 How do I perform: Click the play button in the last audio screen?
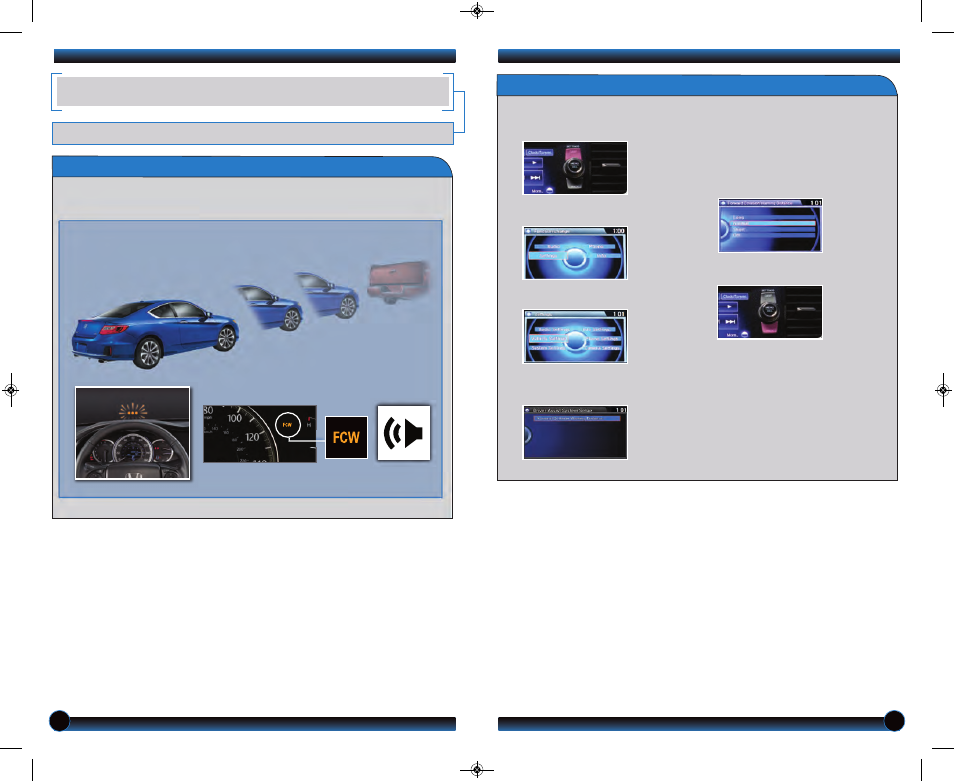[729, 307]
